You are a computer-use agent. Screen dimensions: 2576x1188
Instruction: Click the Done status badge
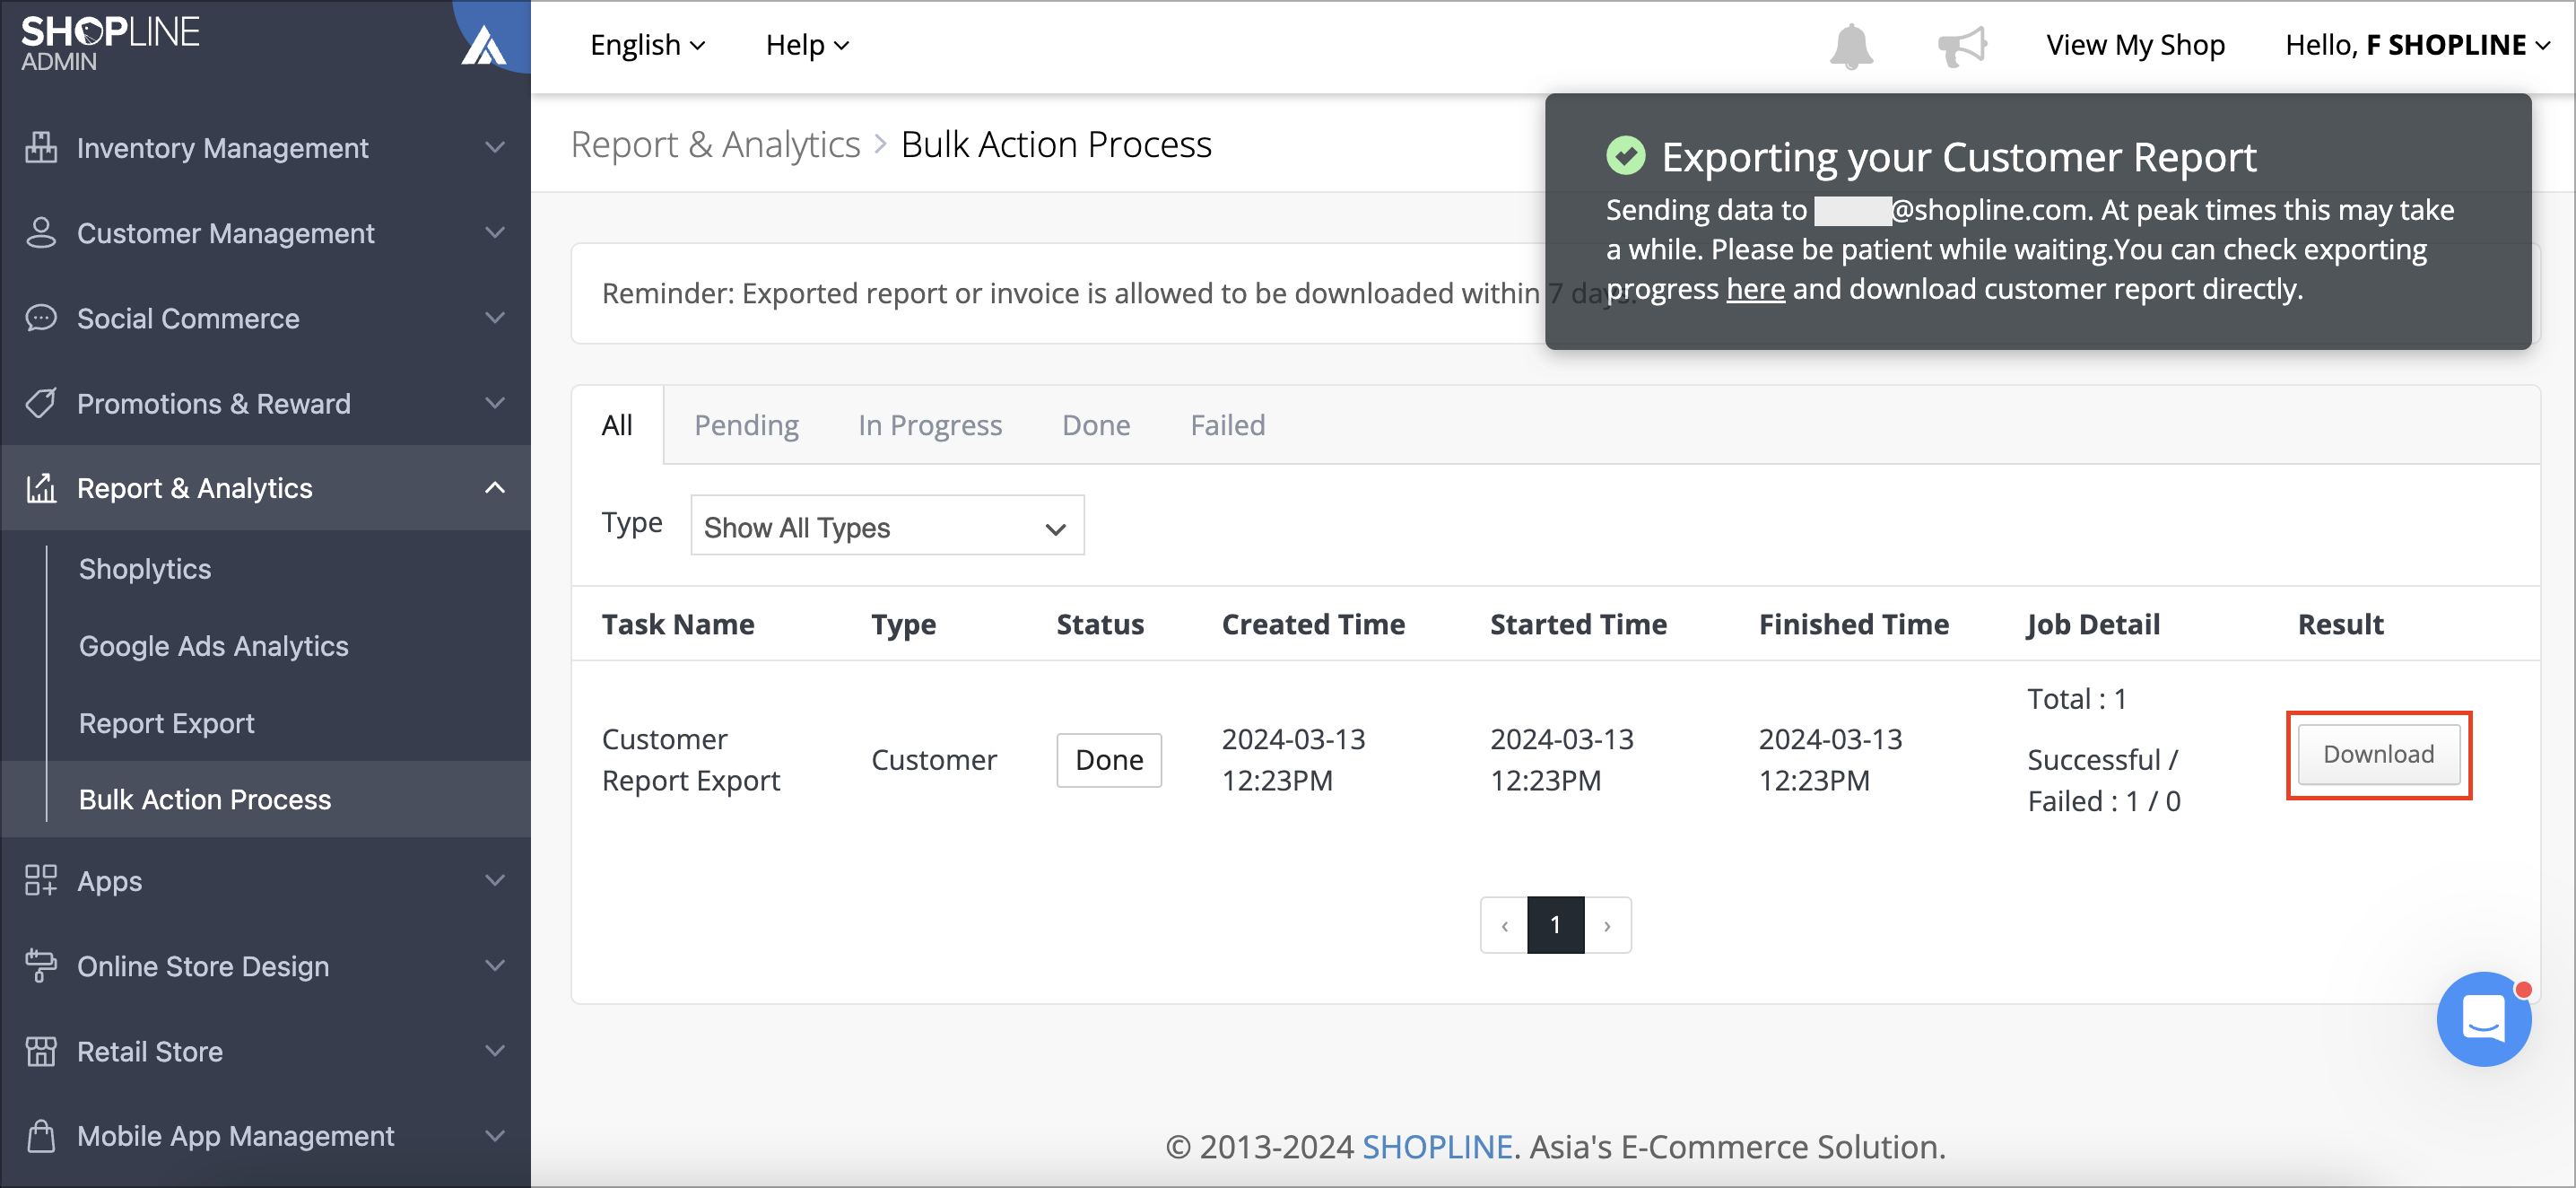point(1109,760)
